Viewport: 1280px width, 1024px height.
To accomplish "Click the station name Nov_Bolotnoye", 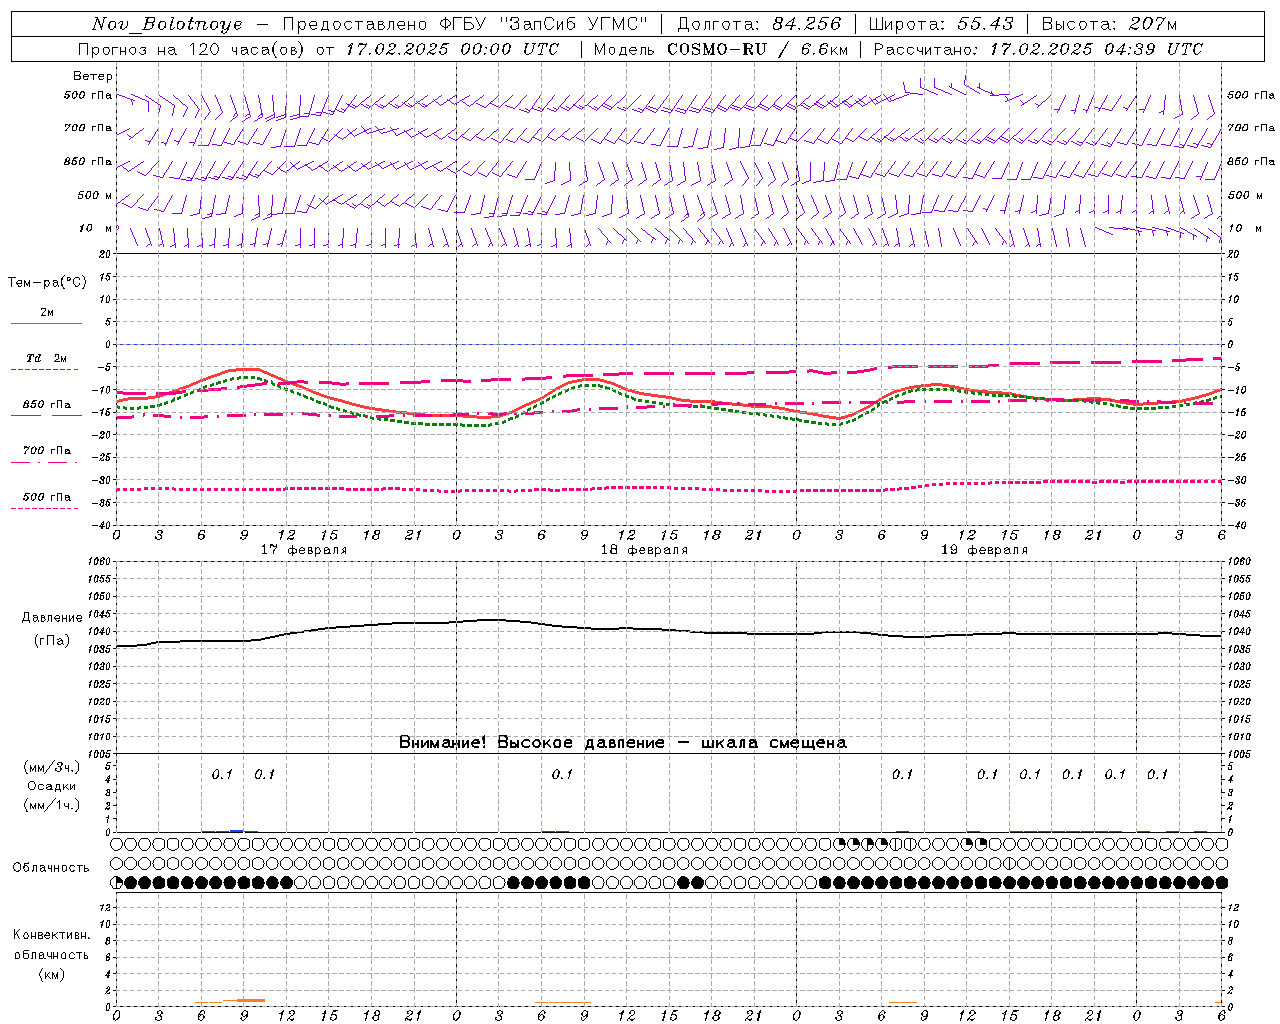I will click(x=167, y=24).
